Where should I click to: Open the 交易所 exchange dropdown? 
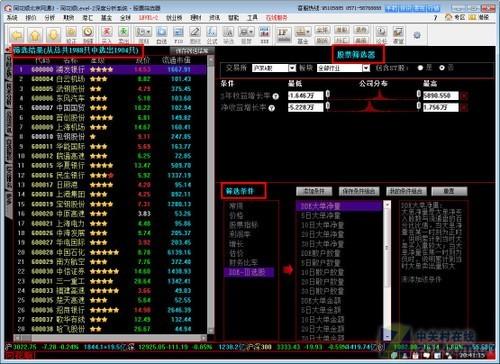[x=292, y=68]
